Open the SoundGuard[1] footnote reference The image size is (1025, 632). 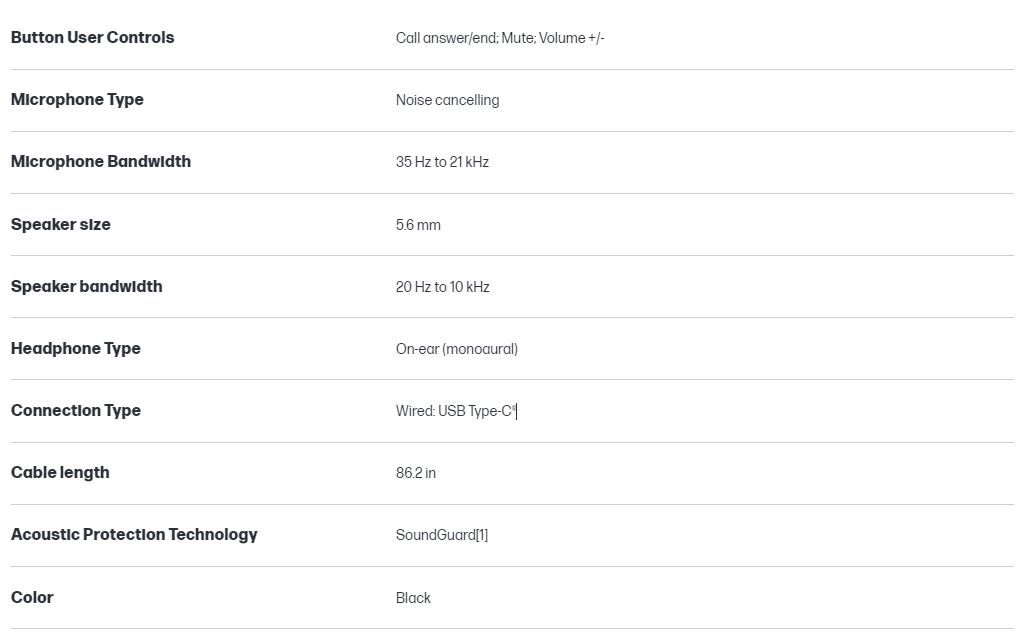(482, 535)
